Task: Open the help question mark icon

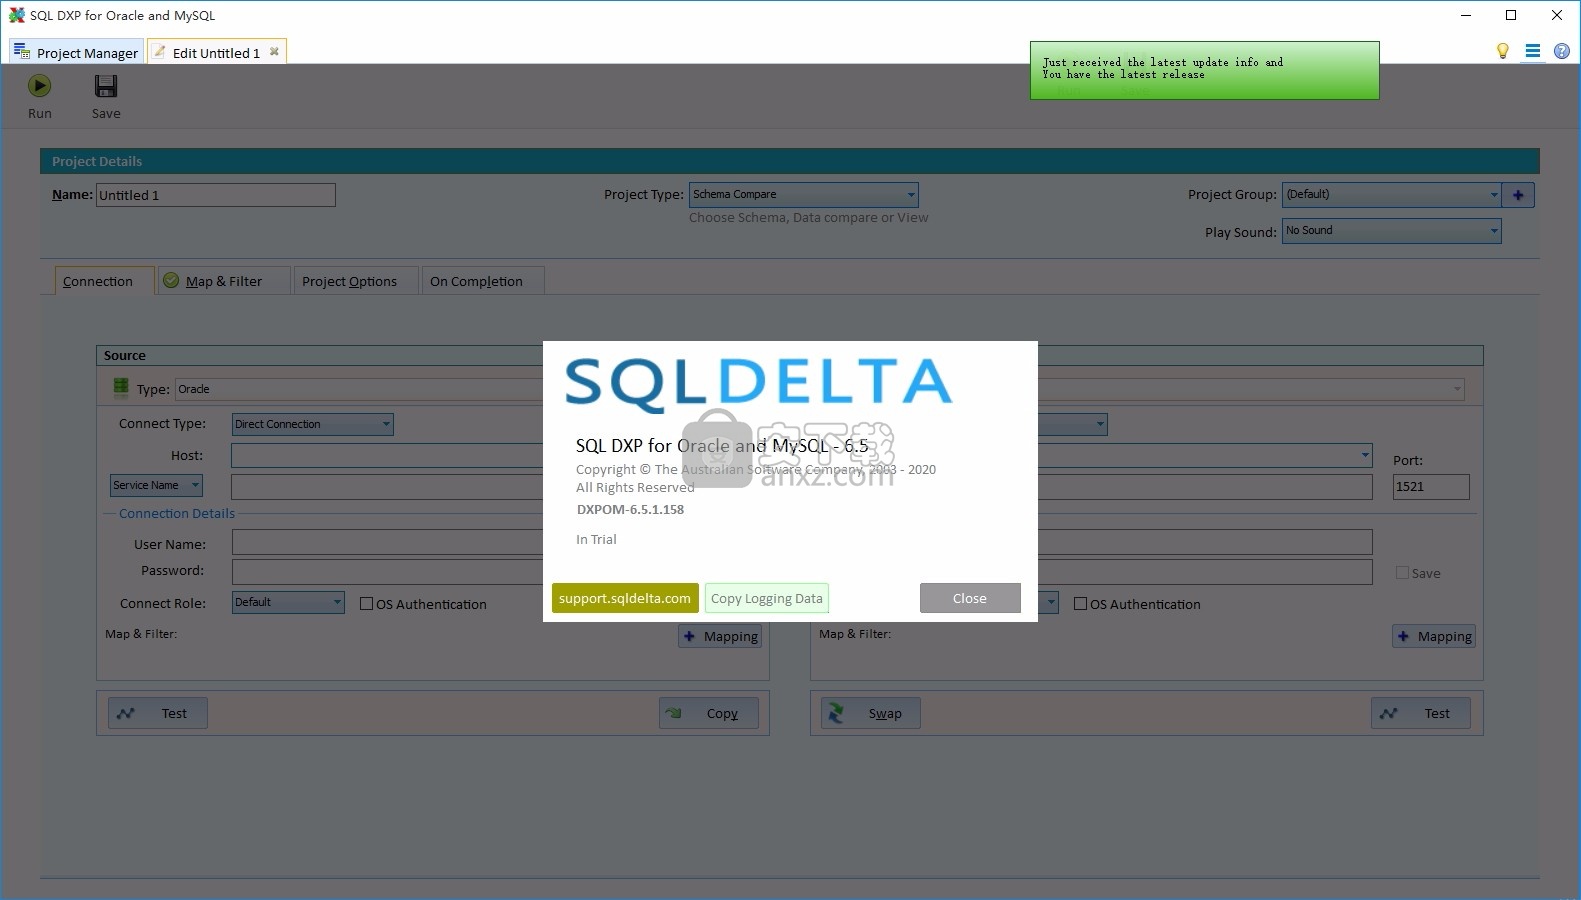Action: pos(1561,51)
